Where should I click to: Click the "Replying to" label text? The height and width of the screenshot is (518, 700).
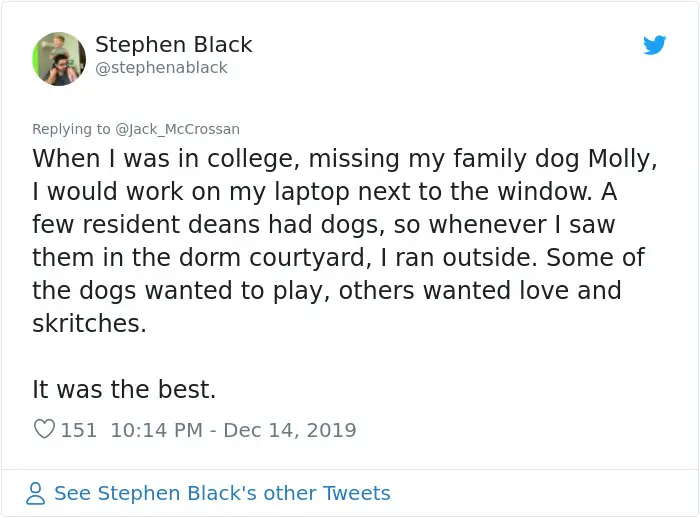pyautogui.click(x=72, y=129)
